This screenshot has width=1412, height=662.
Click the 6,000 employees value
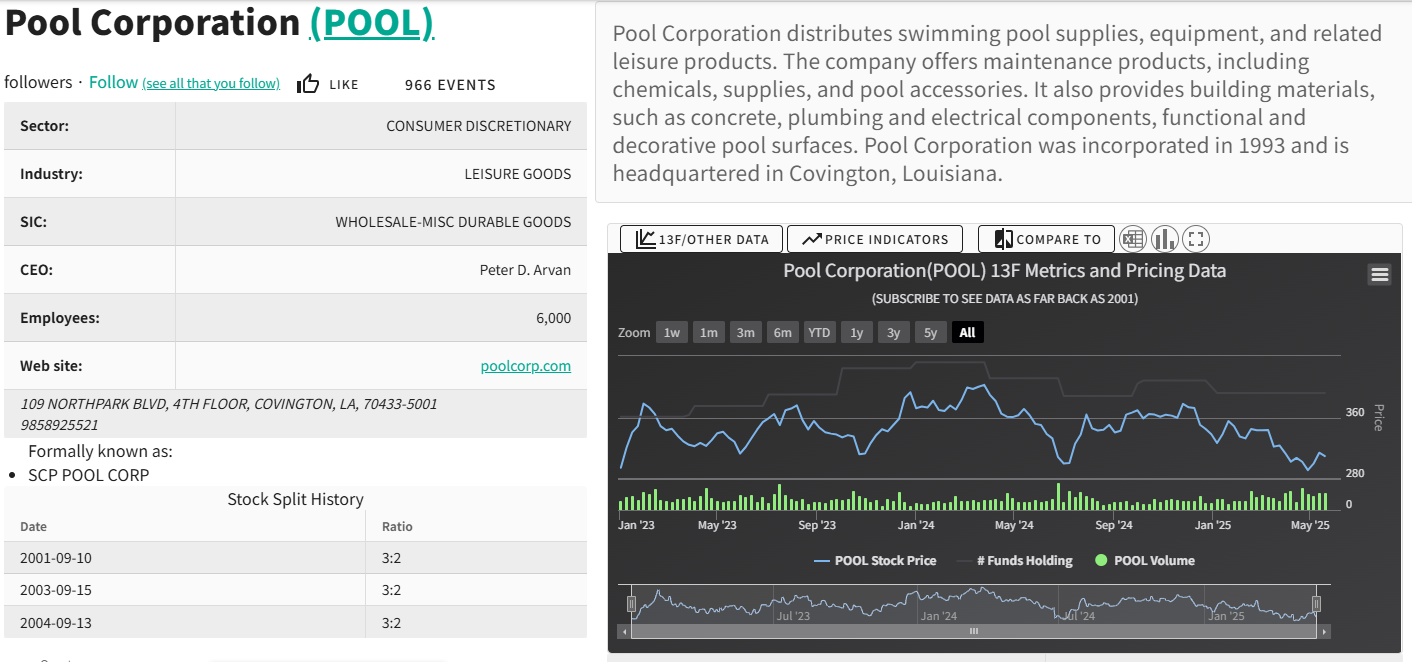click(554, 318)
